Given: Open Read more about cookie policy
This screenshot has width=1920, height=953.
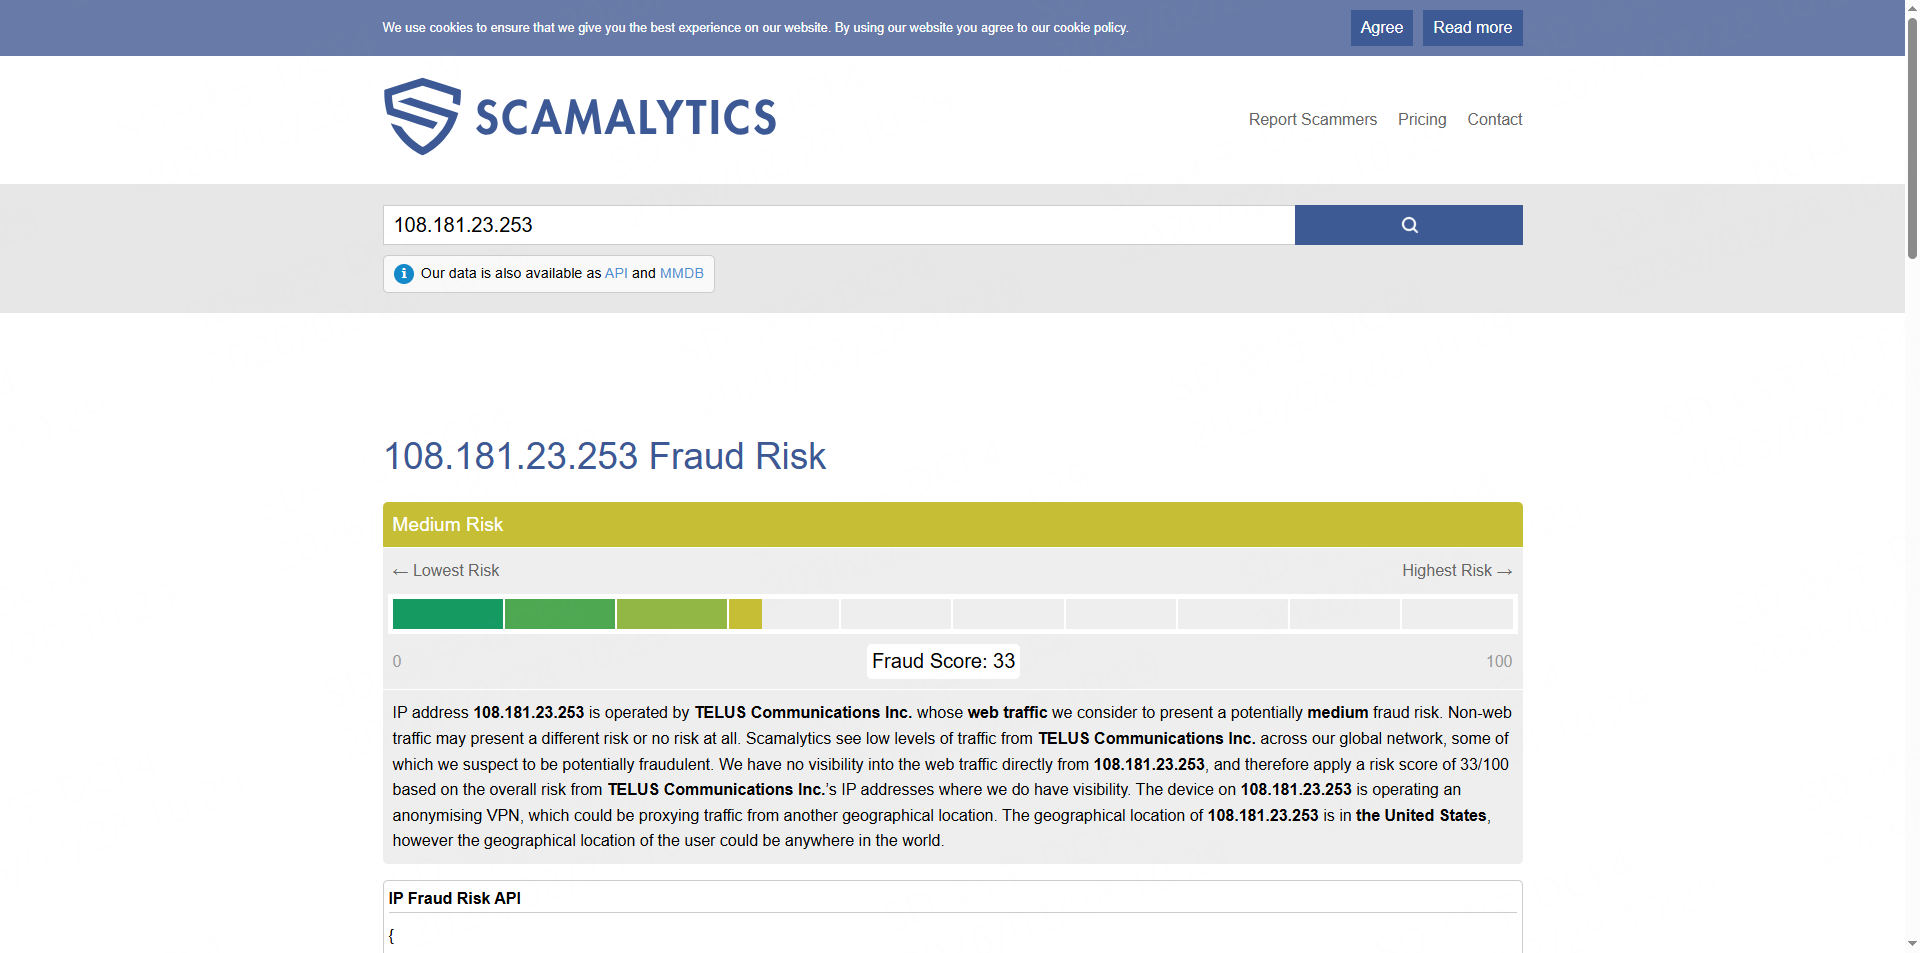Looking at the screenshot, I should click(1472, 28).
